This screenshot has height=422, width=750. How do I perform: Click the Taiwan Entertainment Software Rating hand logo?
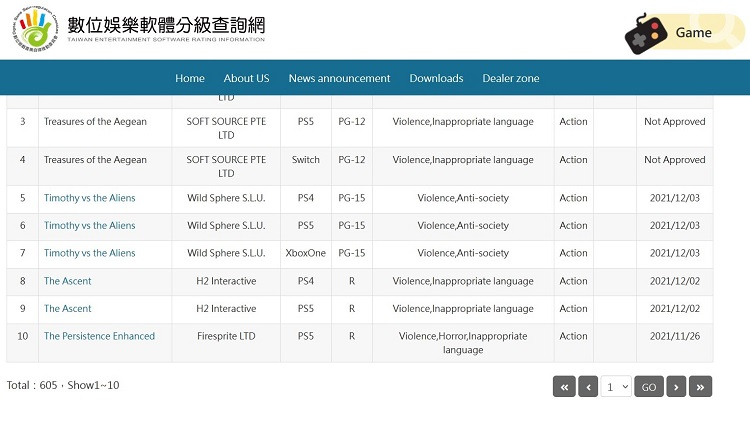click(35, 30)
